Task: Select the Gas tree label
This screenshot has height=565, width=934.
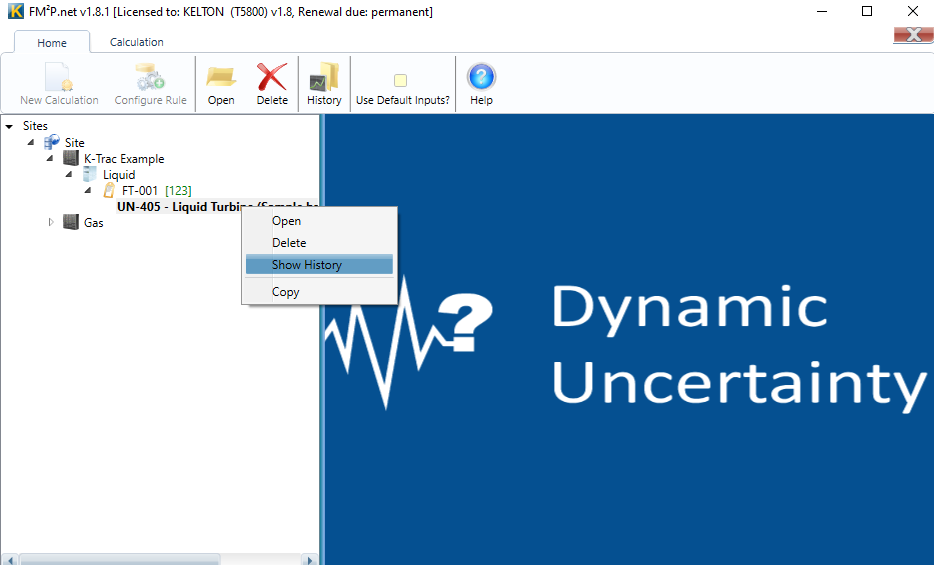Action: tap(94, 223)
